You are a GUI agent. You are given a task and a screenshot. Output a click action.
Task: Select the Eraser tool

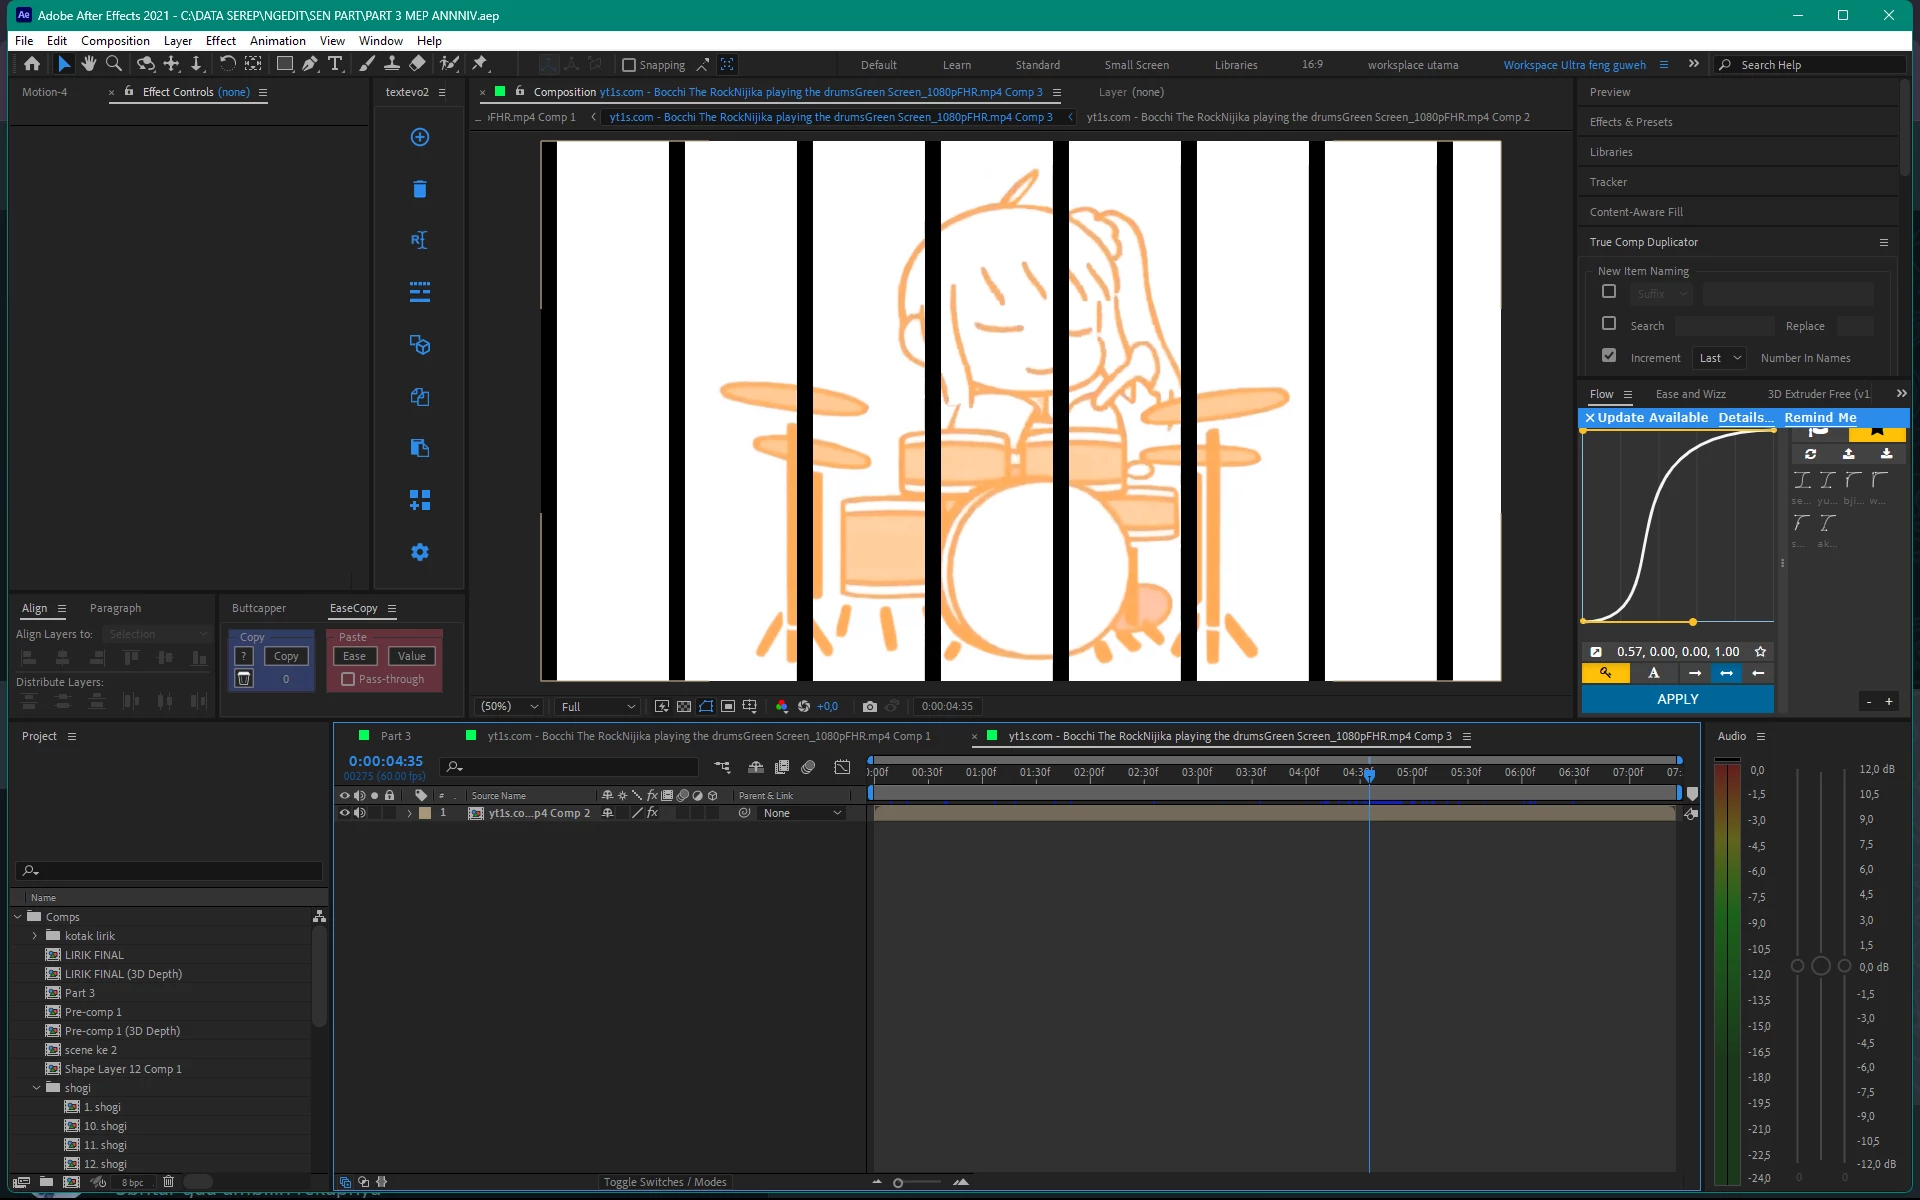point(417,64)
